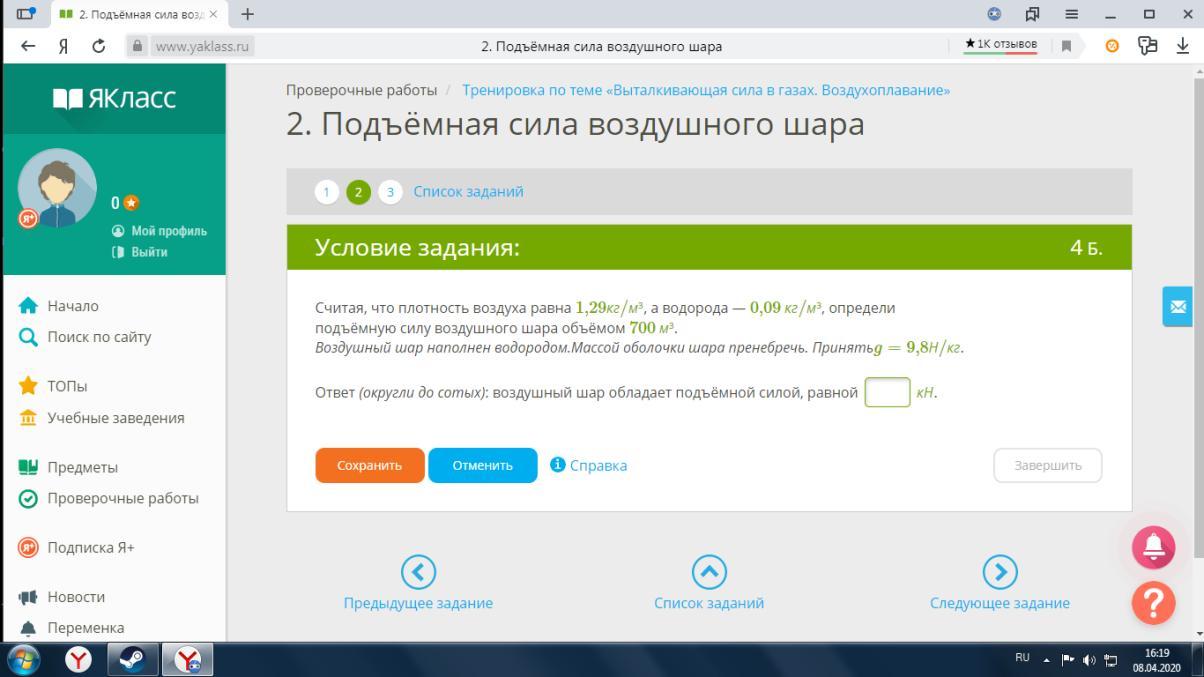Open the blue envelope message tab

(1178, 307)
